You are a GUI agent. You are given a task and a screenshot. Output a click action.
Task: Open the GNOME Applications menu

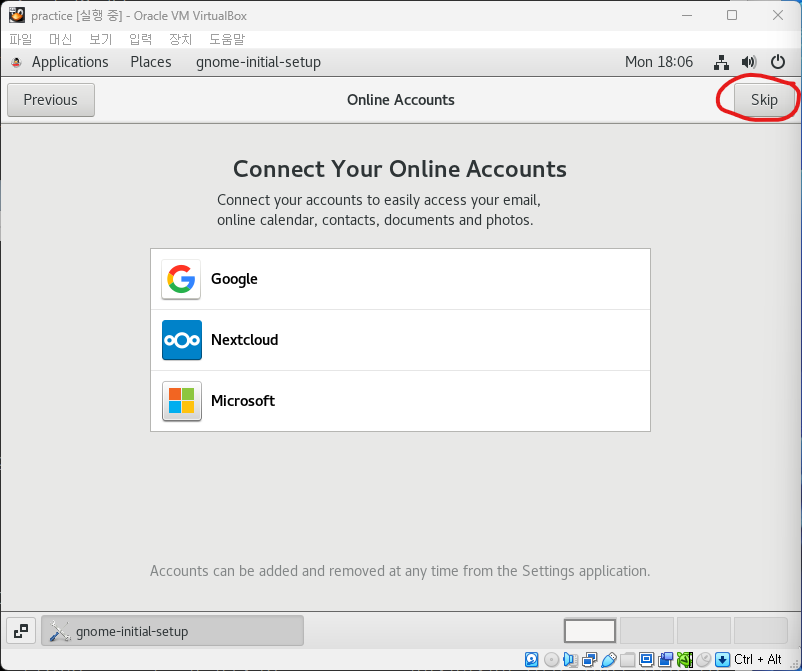pyautogui.click(x=70, y=62)
